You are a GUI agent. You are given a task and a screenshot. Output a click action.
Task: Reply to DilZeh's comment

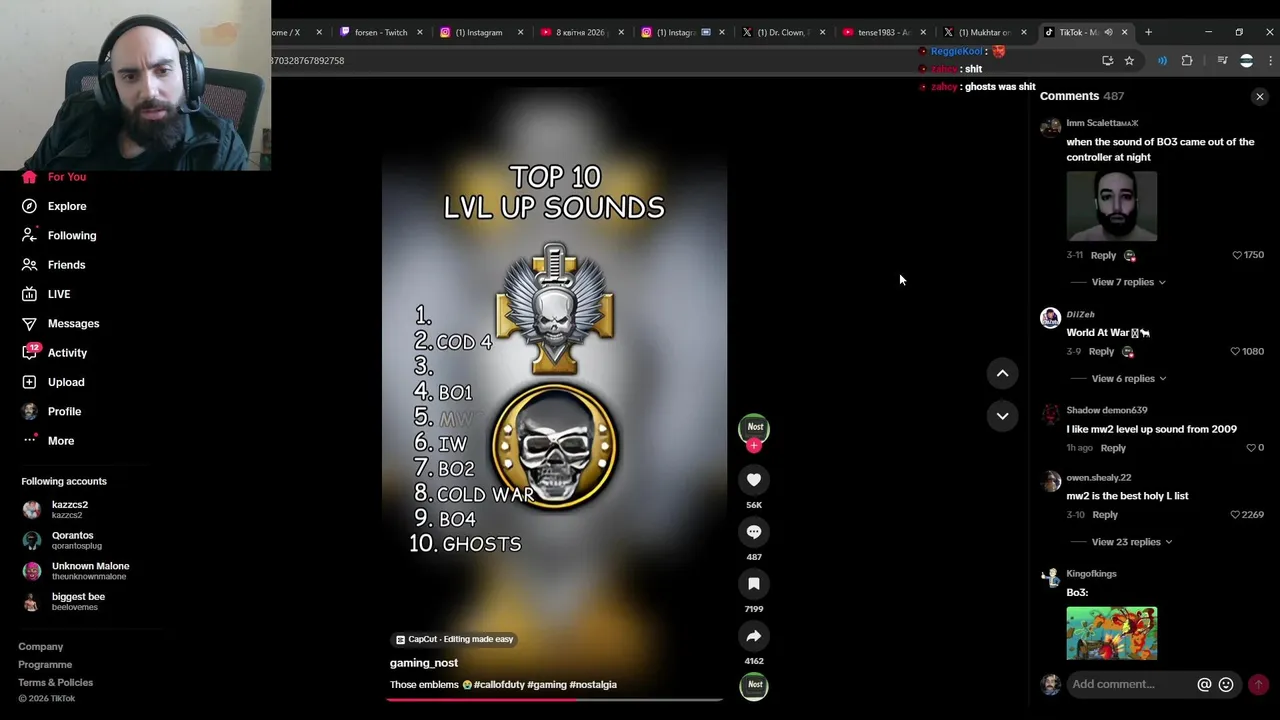(1101, 352)
